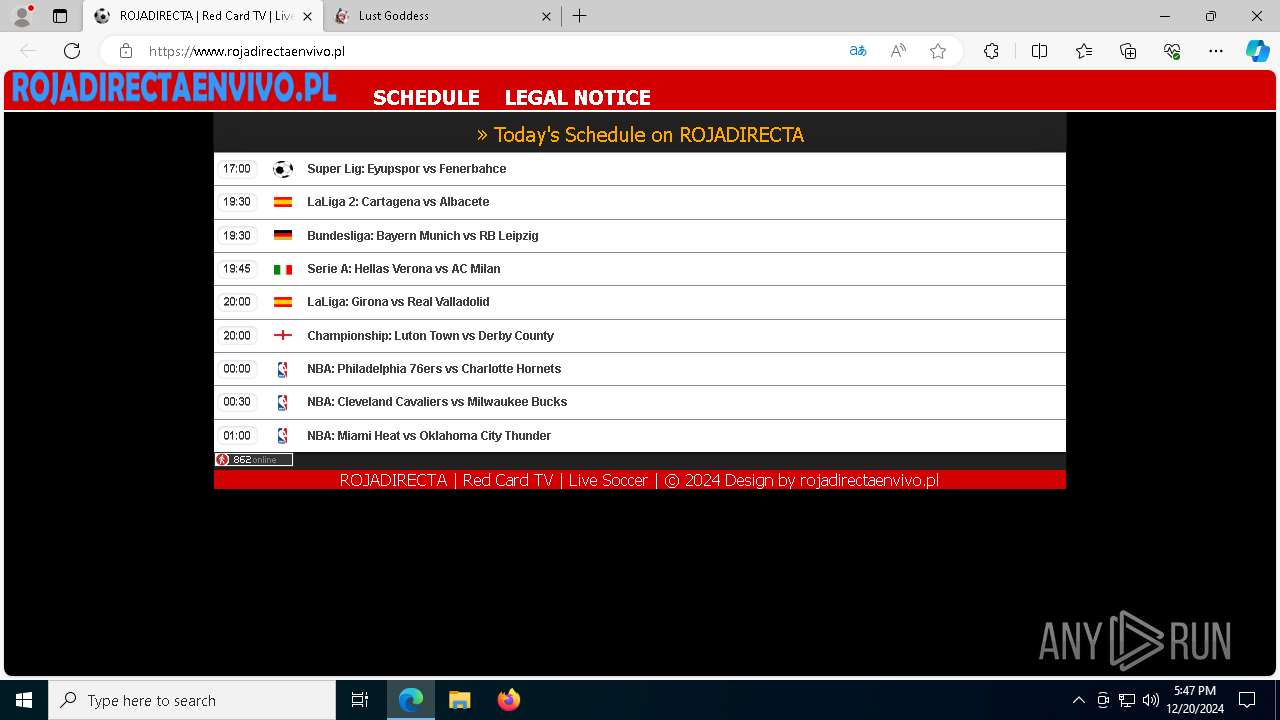Close the Lust Goddess tab
This screenshot has height=720, width=1280.
click(546, 16)
